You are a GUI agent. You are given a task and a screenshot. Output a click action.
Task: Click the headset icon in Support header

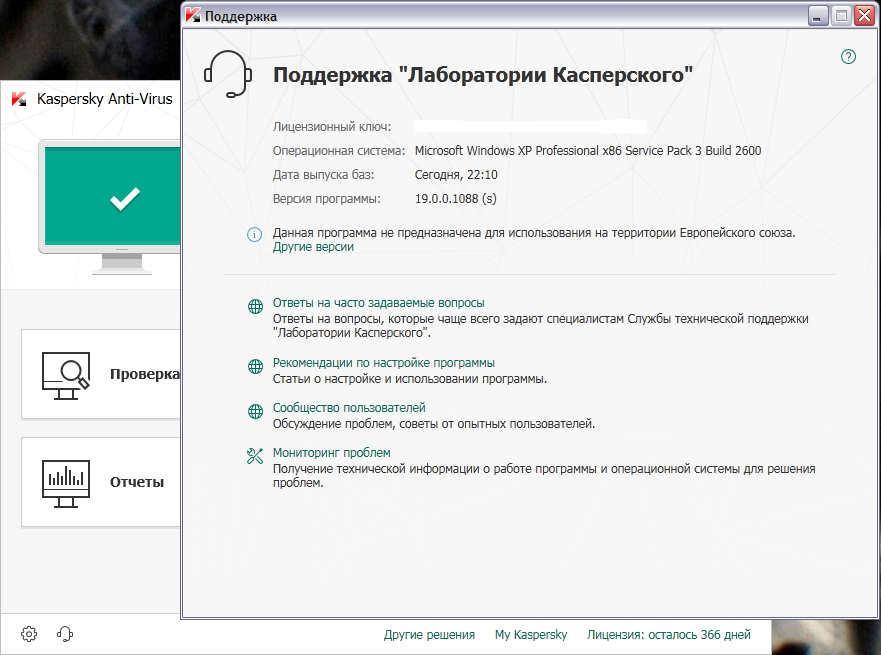tap(228, 74)
